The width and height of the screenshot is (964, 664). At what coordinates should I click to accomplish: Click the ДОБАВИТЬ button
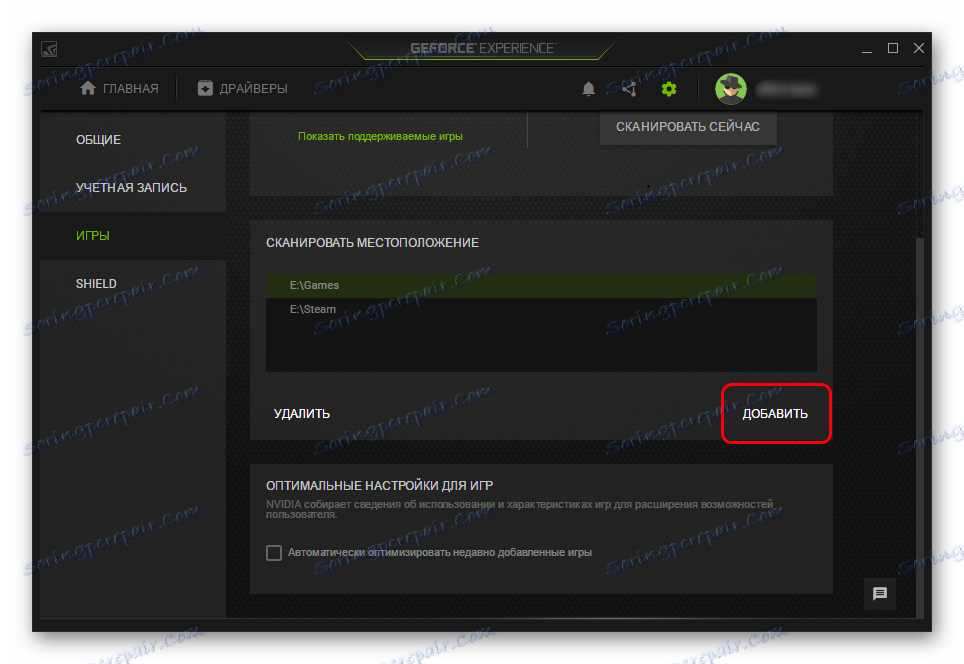(775, 414)
